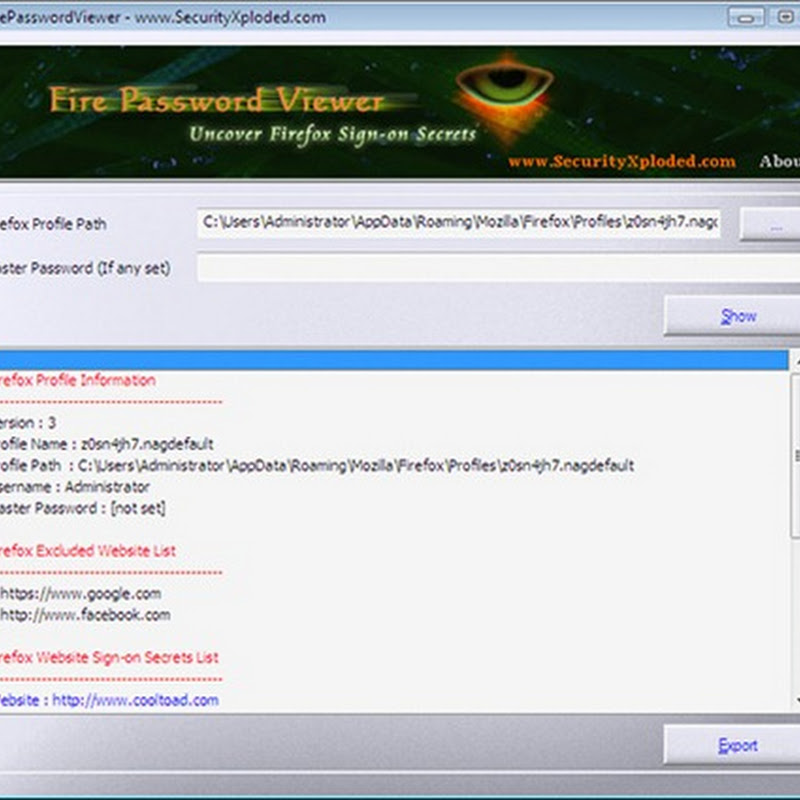Select the https://www.google.com excluded entry
Viewport: 800px width, 800px height.
pos(81,593)
